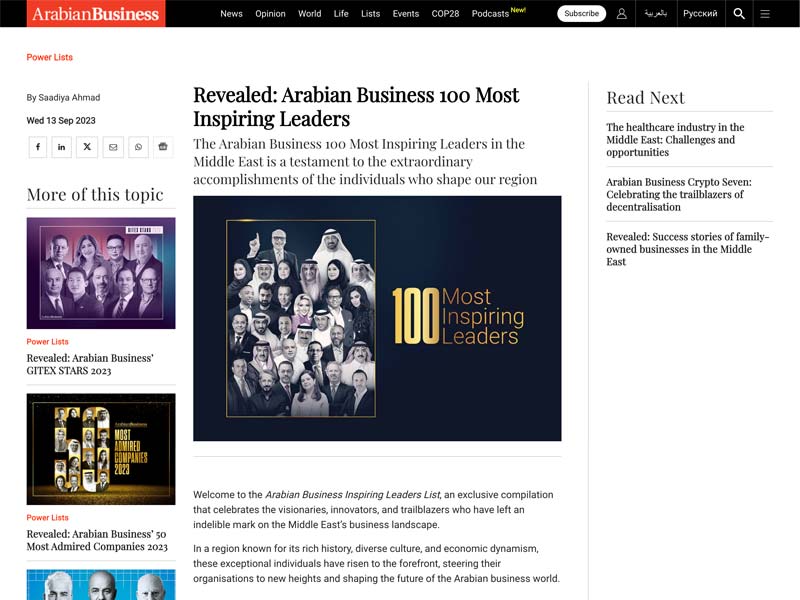The image size is (800, 600).
Task: Read Arabian Business Crypto Seven article
Action: tap(678, 194)
